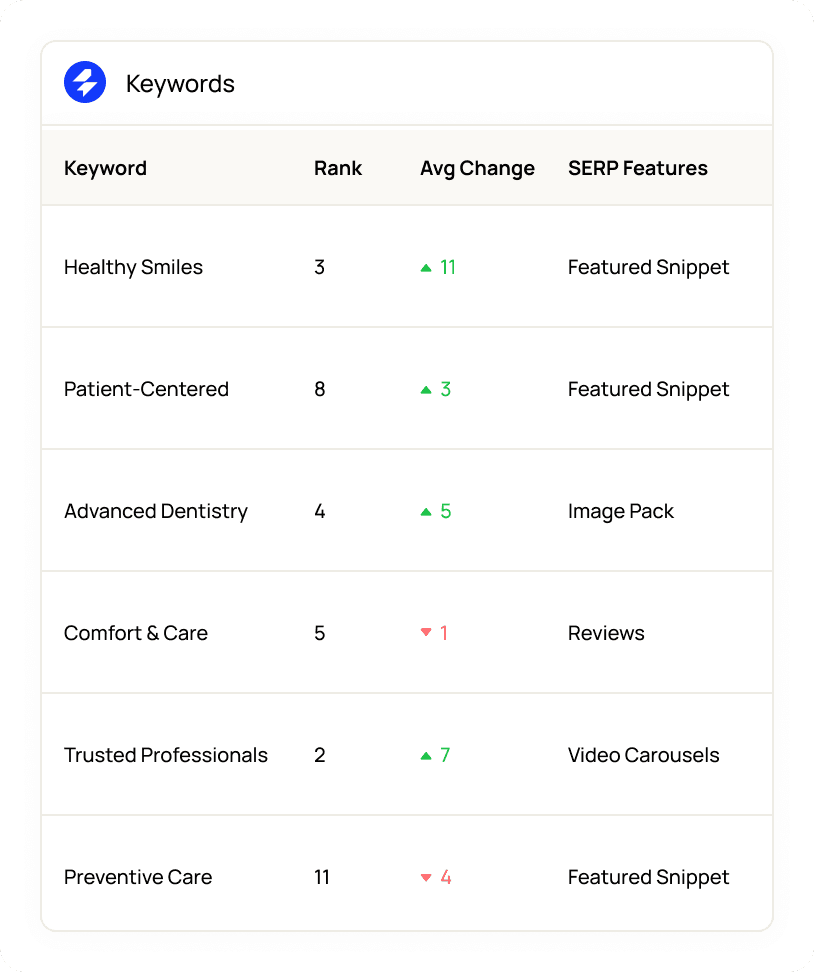Click the green up arrow for Patient-Centered

[x=427, y=389]
